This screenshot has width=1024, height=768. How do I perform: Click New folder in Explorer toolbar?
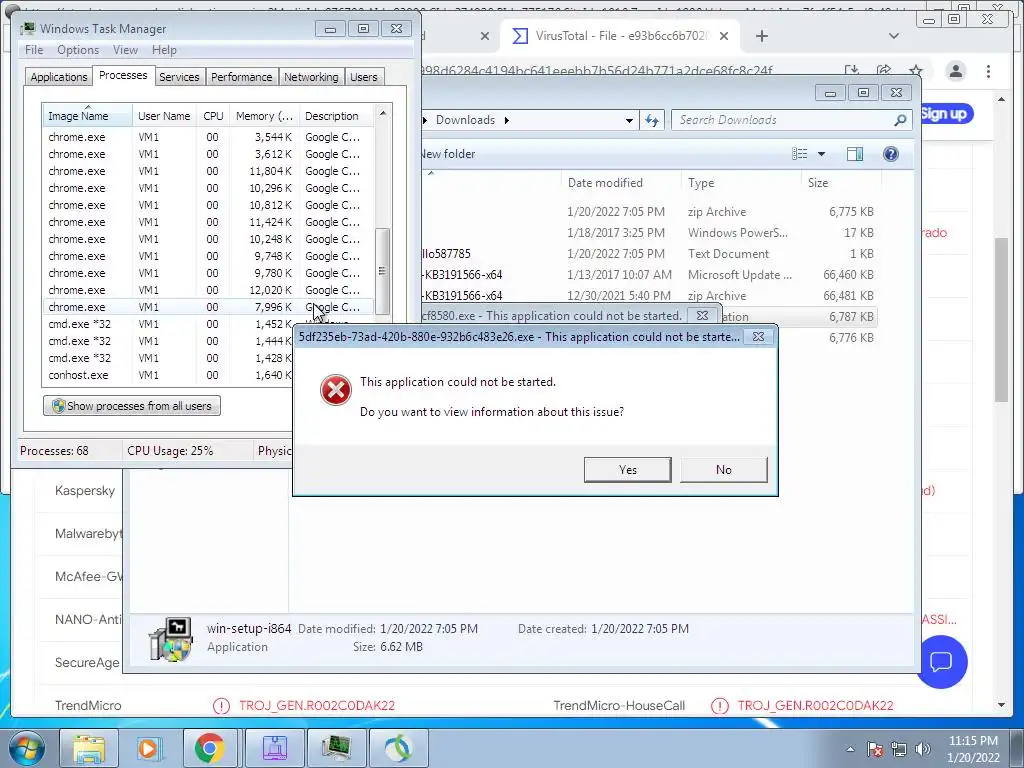448,154
